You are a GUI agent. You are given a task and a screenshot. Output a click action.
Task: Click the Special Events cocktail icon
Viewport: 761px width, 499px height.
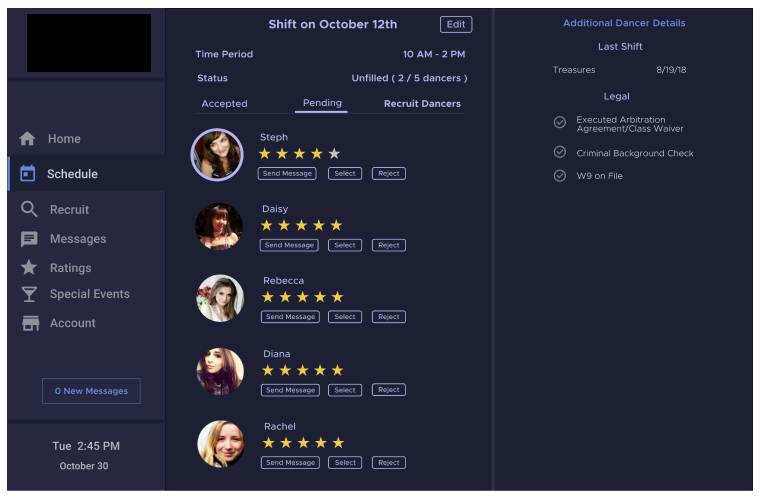tap(29, 294)
